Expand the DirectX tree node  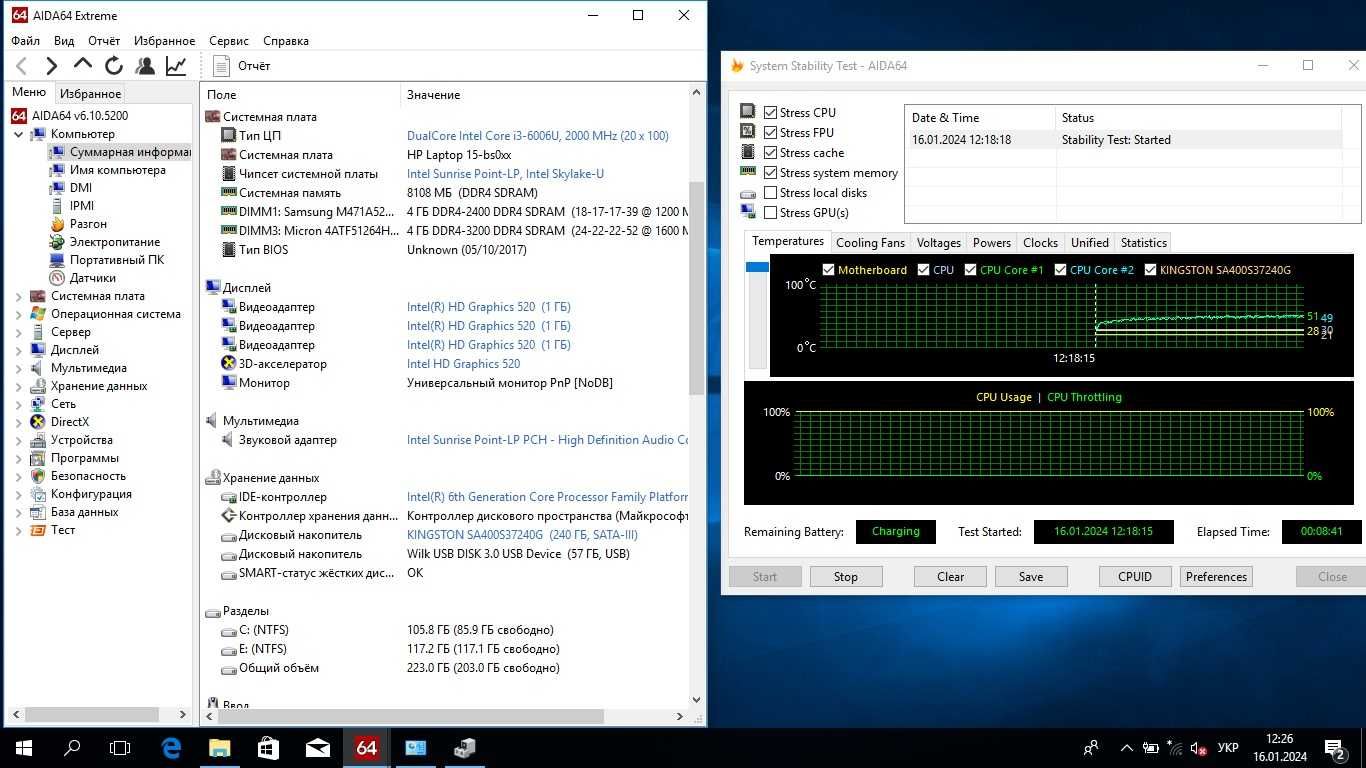[18, 422]
